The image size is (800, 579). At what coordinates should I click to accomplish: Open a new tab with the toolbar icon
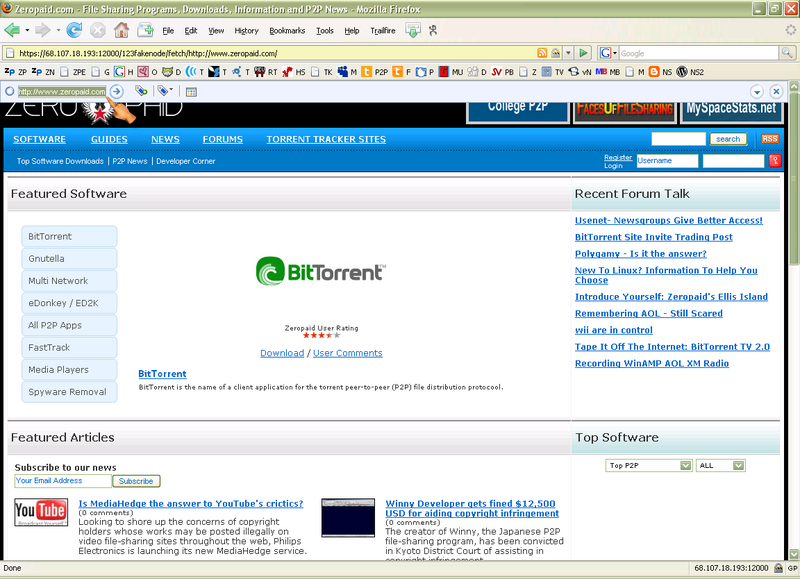(x=145, y=31)
